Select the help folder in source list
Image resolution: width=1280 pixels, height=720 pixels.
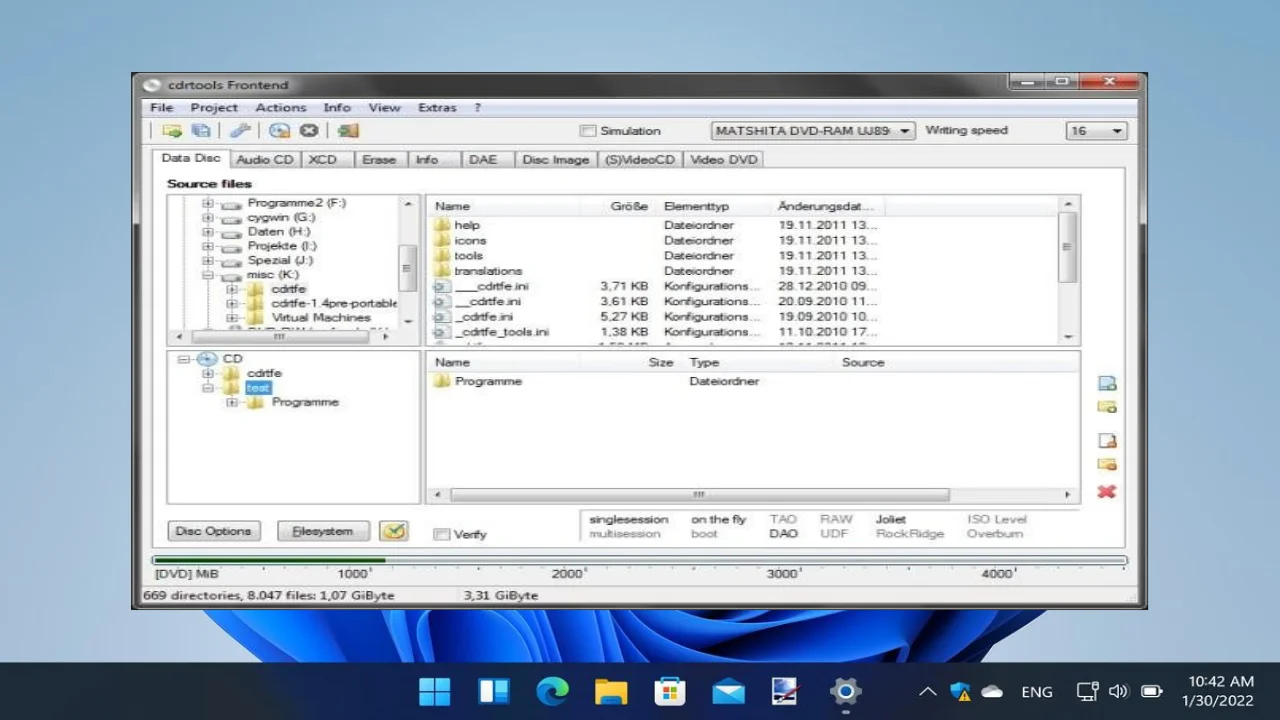pyautogui.click(x=467, y=225)
